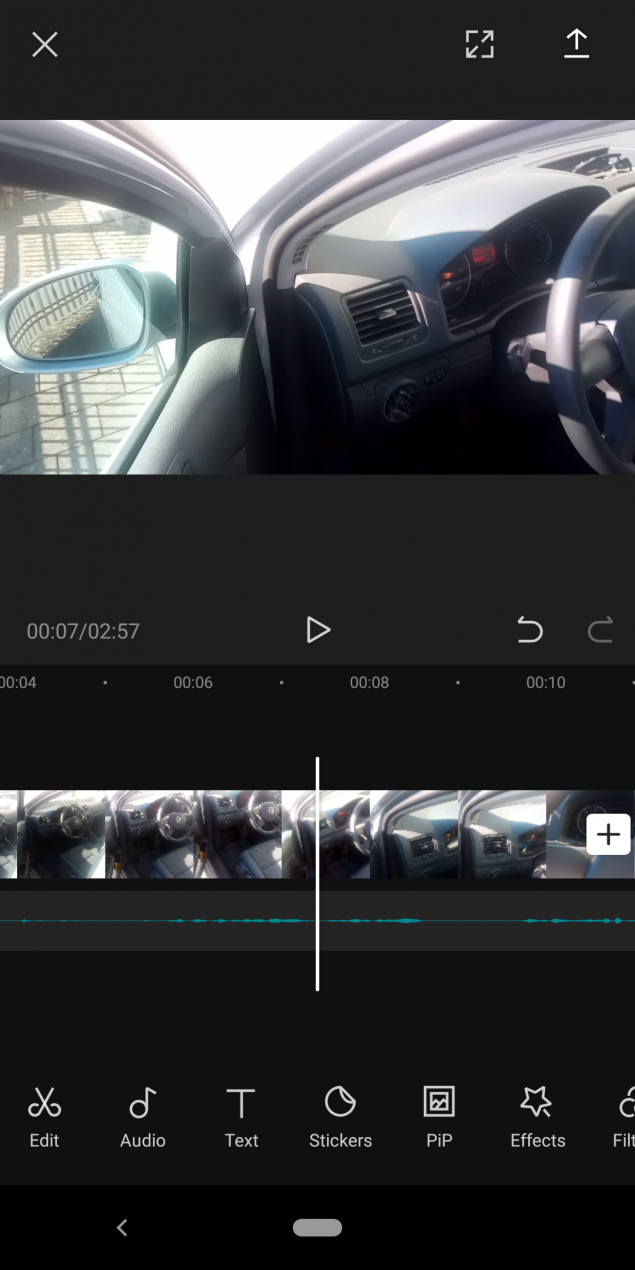Play the video preview
The width and height of the screenshot is (635, 1270).
coord(317,630)
